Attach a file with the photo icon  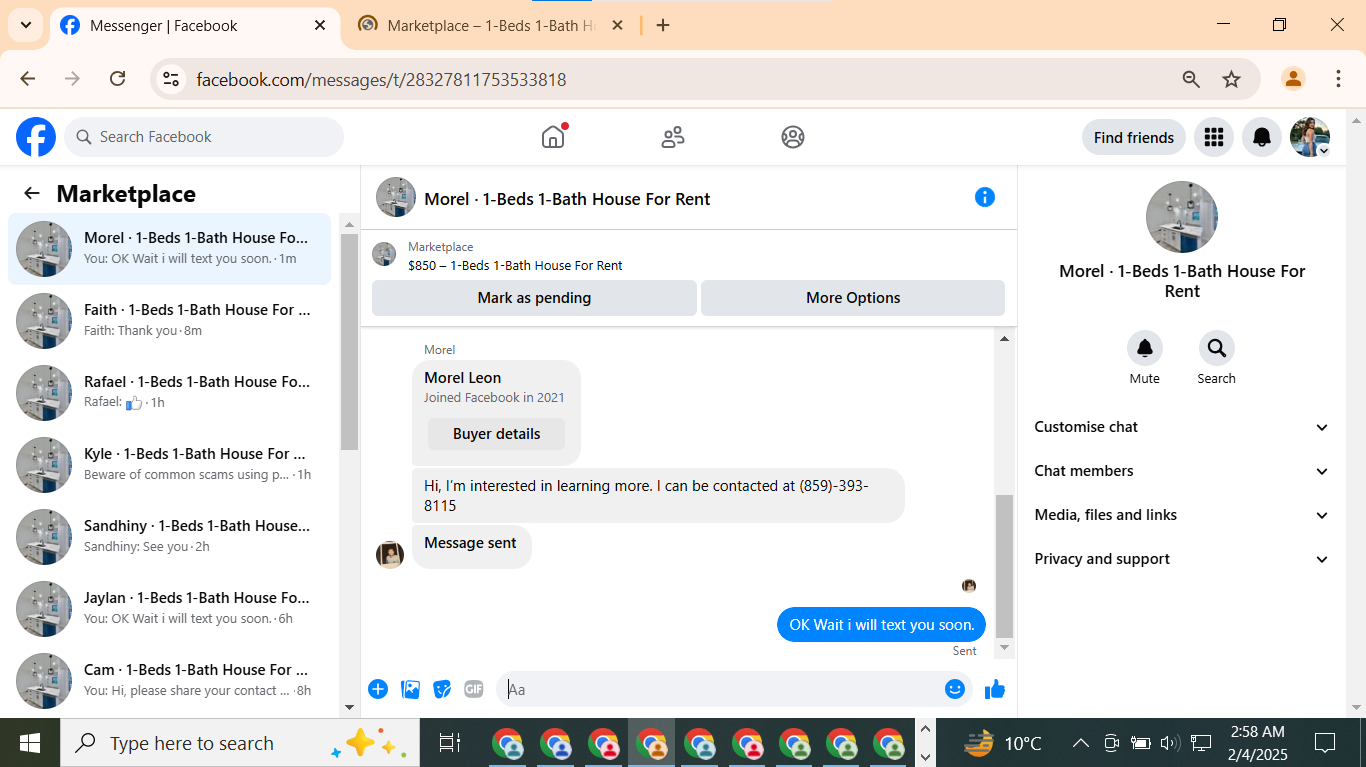click(410, 689)
